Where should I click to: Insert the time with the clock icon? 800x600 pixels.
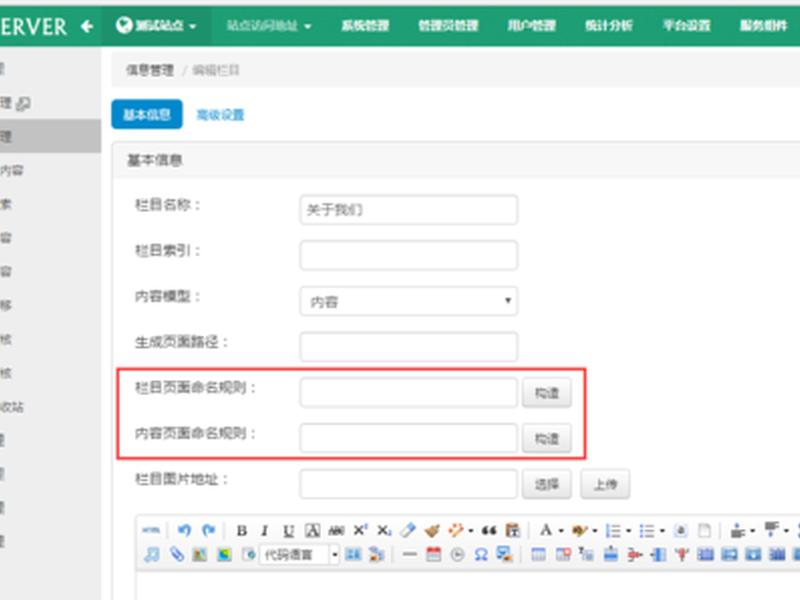tap(458, 555)
